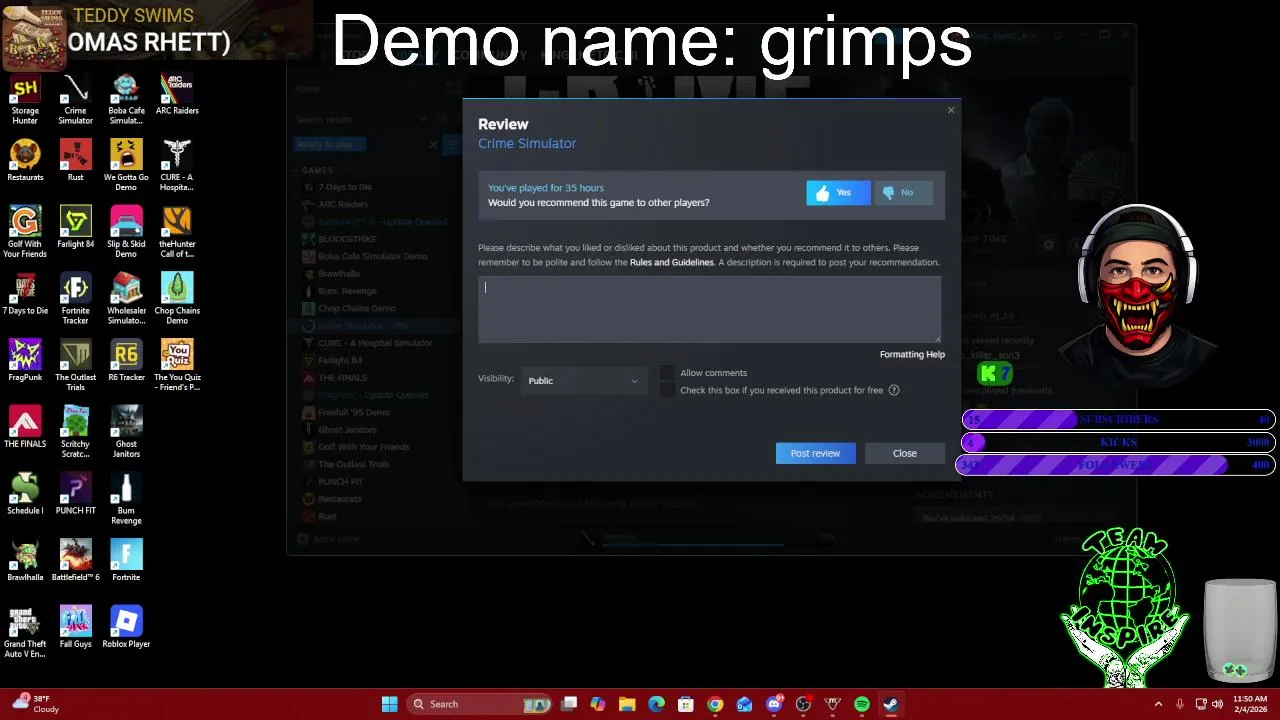Screen dimensions: 1280x720
Task: Switch to Steam in the taskbar
Action: (x=891, y=704)
